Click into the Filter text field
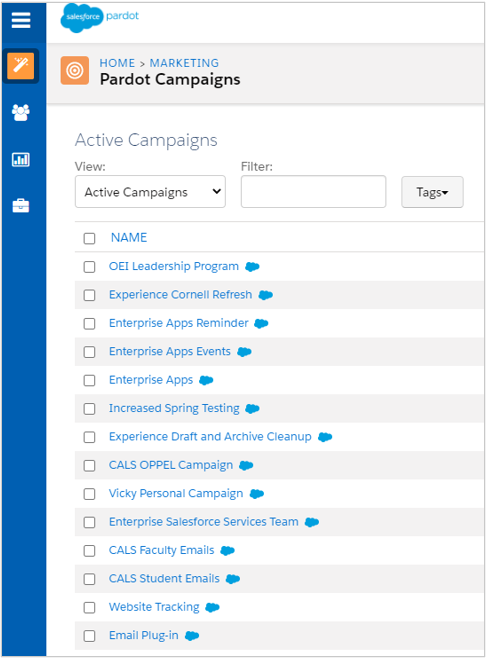The height and width of the screenshot is (660, 491). 313,192
